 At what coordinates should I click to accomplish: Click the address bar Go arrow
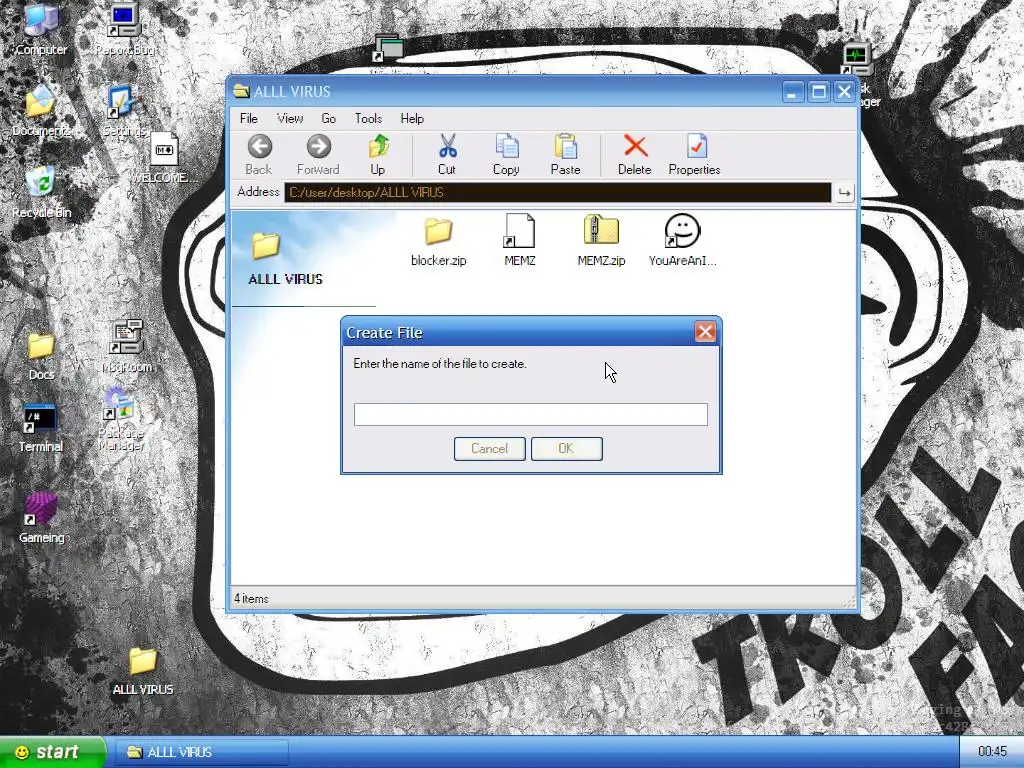tap(844, 193)
